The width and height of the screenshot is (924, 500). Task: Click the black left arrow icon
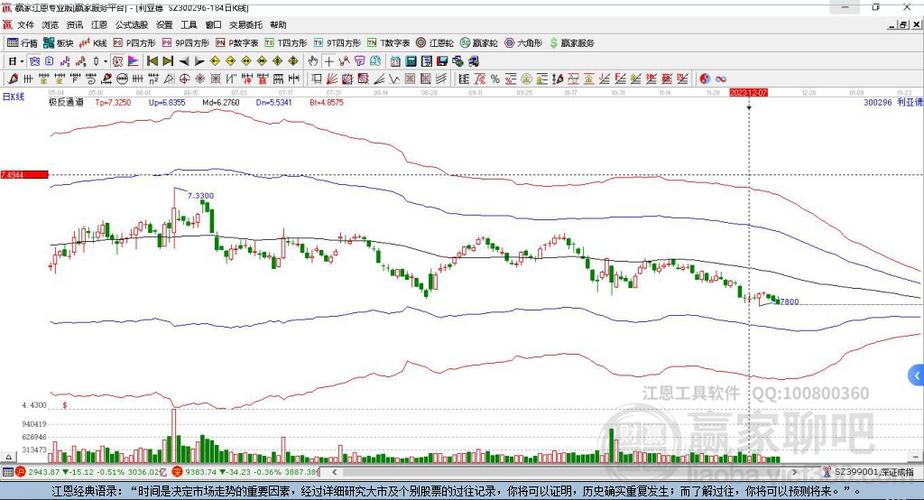point(184,61)
